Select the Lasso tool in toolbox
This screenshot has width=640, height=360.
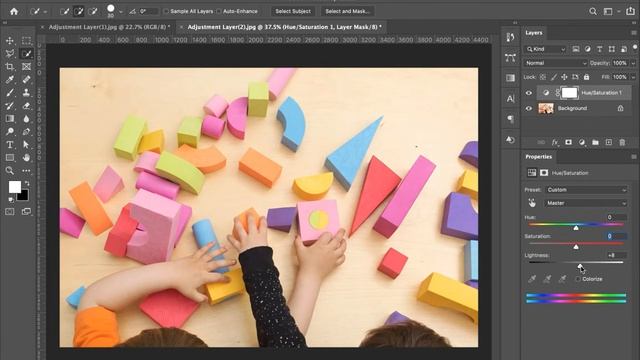coord(10,53)
